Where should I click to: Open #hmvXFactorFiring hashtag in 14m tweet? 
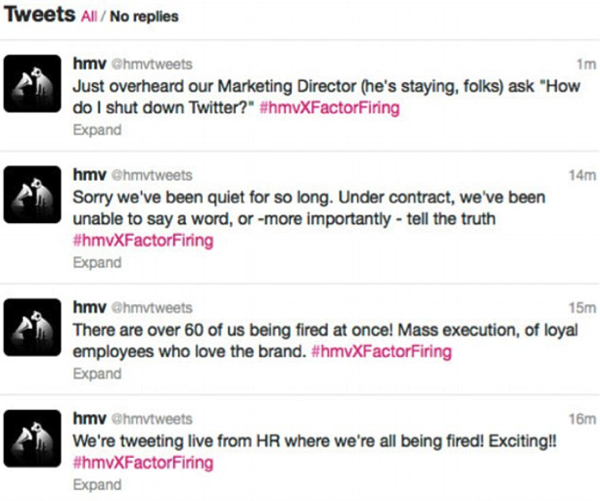tap(143, 241)
